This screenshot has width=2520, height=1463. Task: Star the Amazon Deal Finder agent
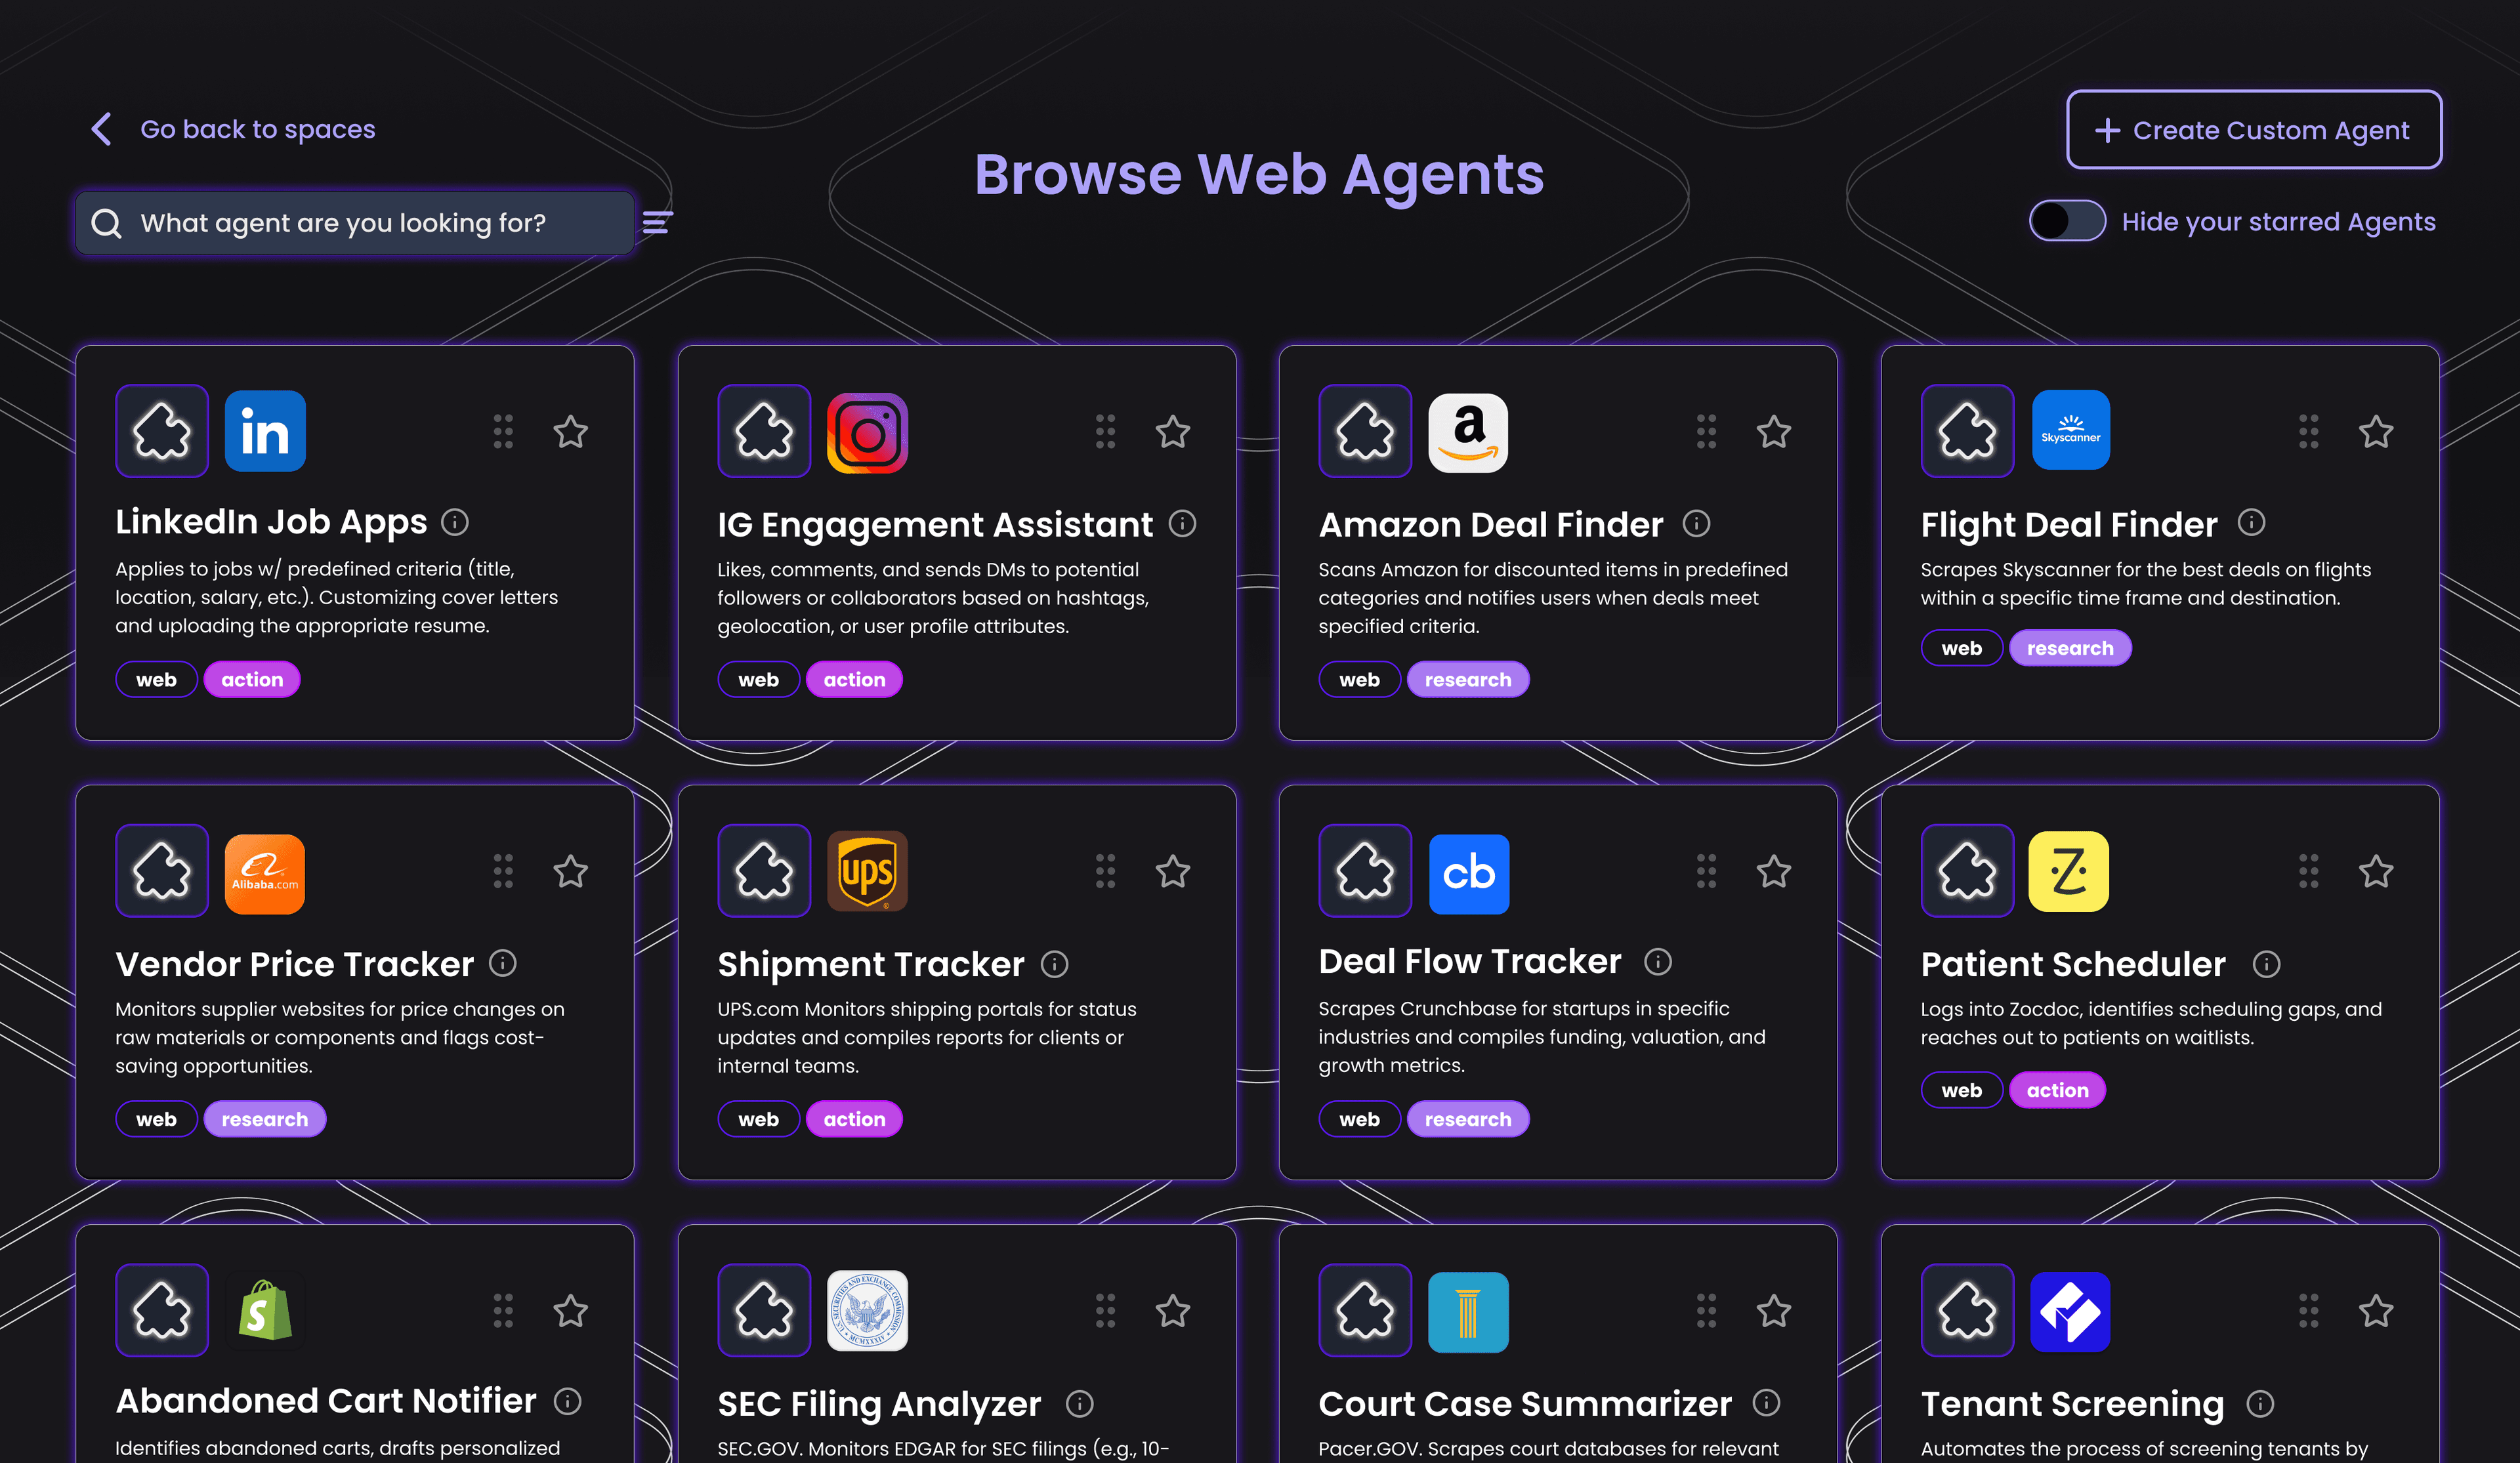pyautogui.click(x=1774, y=430)
